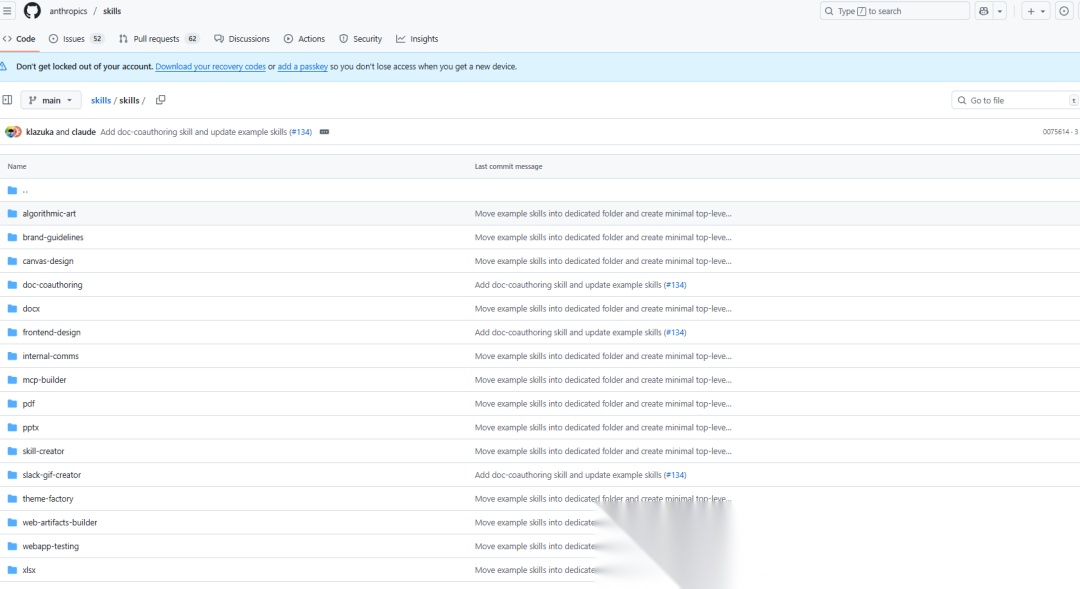
Task: Open commit message for pdf row
Action: tap(603, 404)
